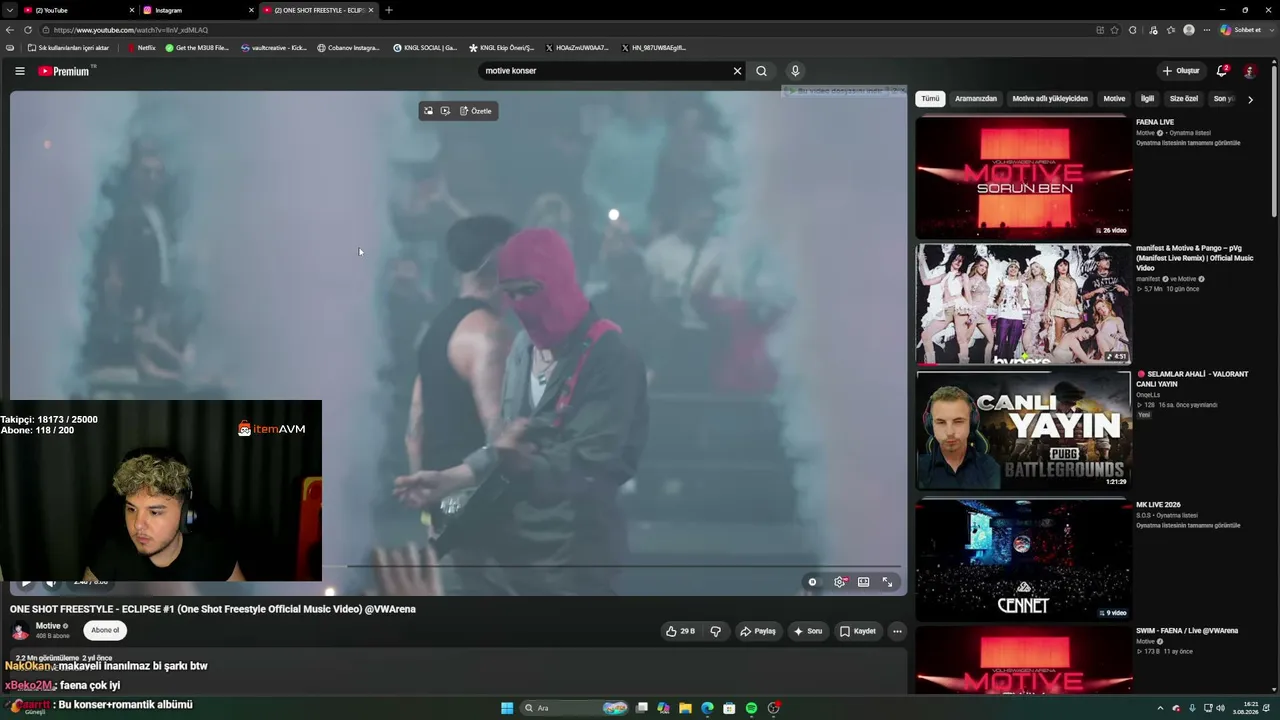This screenshot has height=720, width=1280.
Task: Select the 'İlgili' filter chip
Action: tap(1148, 99)
